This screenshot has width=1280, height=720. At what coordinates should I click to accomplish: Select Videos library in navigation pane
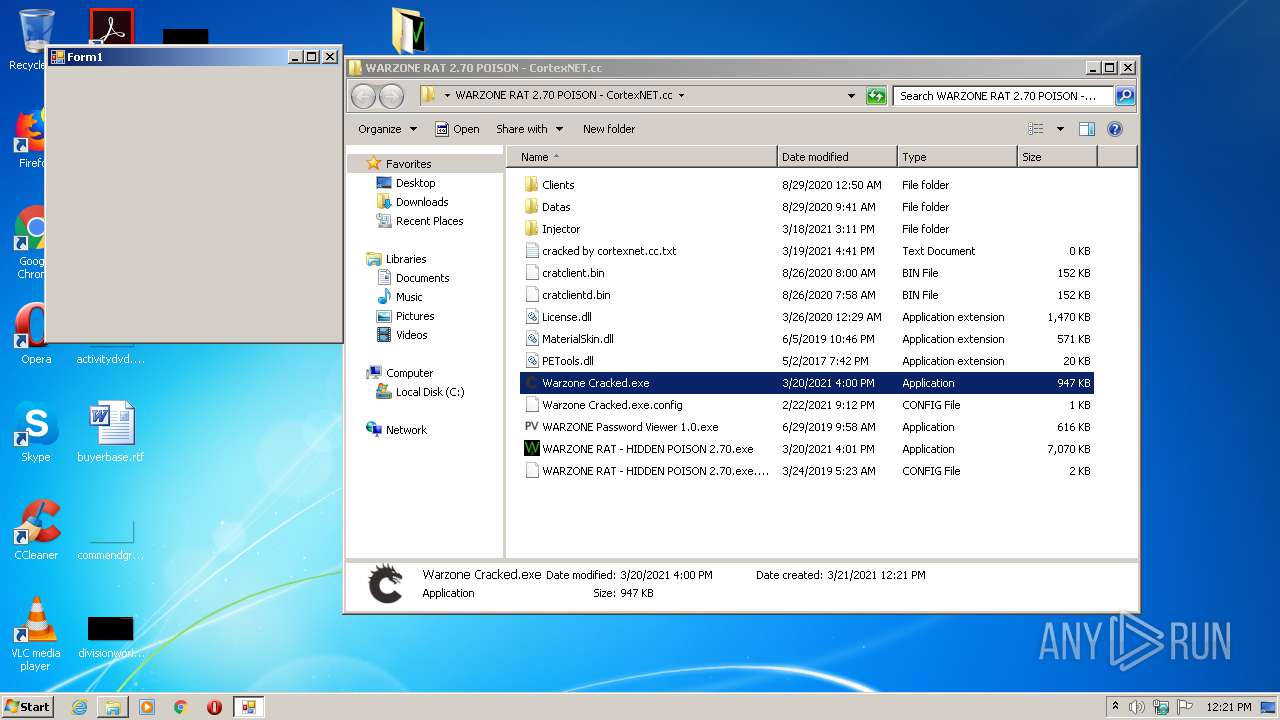click(411, 335)
